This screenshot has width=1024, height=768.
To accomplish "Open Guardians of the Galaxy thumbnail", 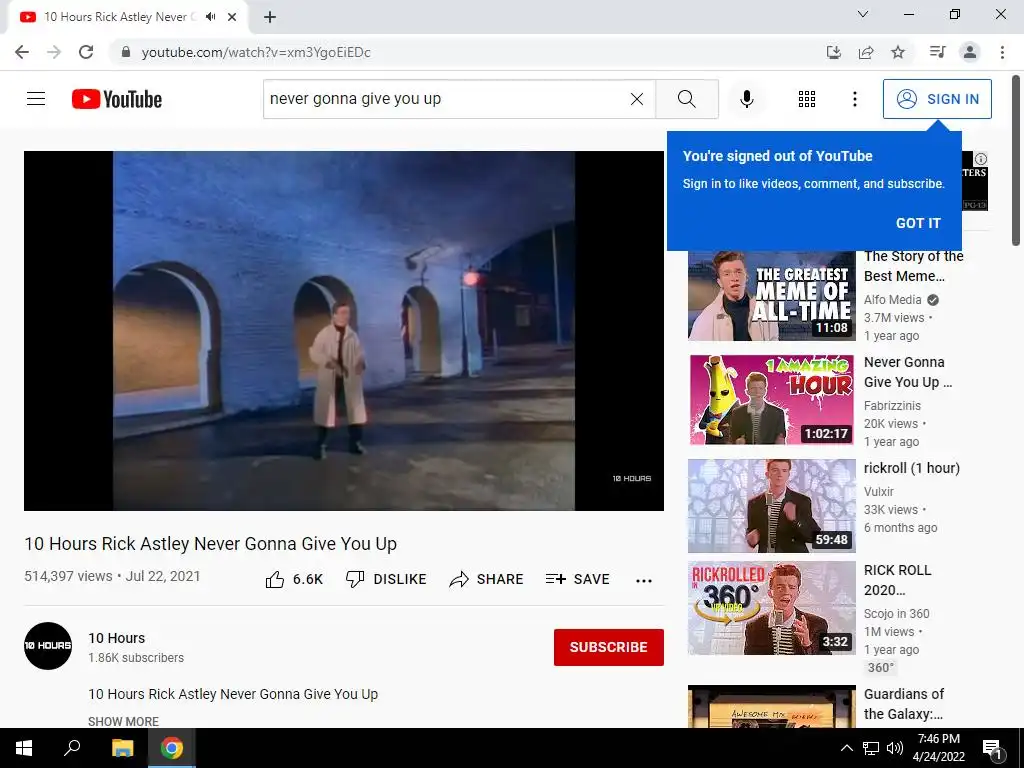I will coord(771,707).
